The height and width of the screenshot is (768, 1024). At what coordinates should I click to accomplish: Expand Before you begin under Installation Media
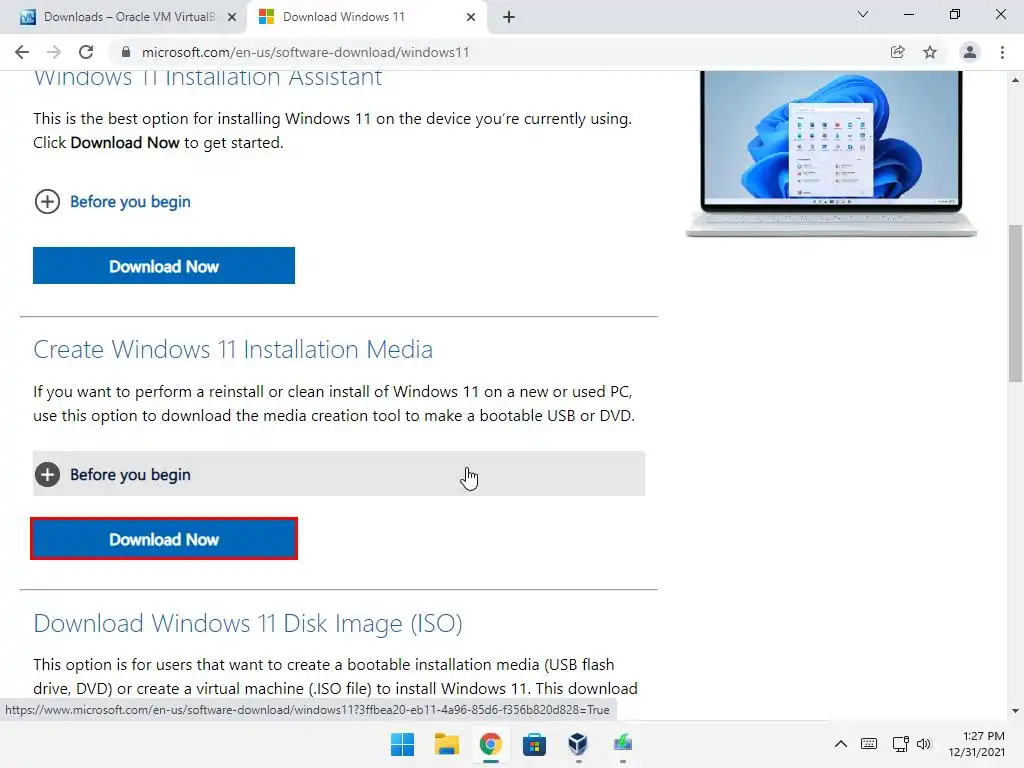(x=339, y=474)
